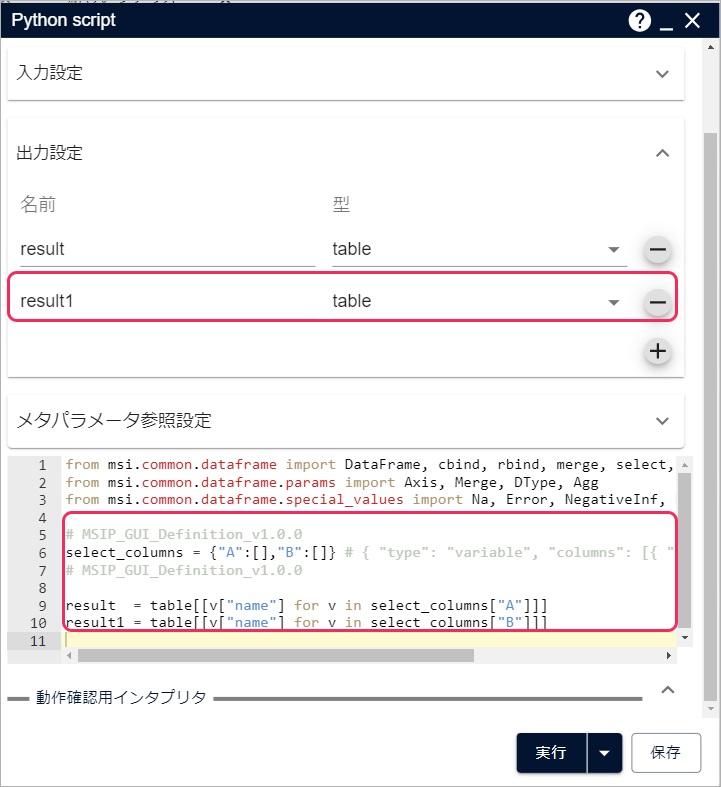Click code line 6 'select_columns' text
721x787 pixels.
click(x=124, y=553)
